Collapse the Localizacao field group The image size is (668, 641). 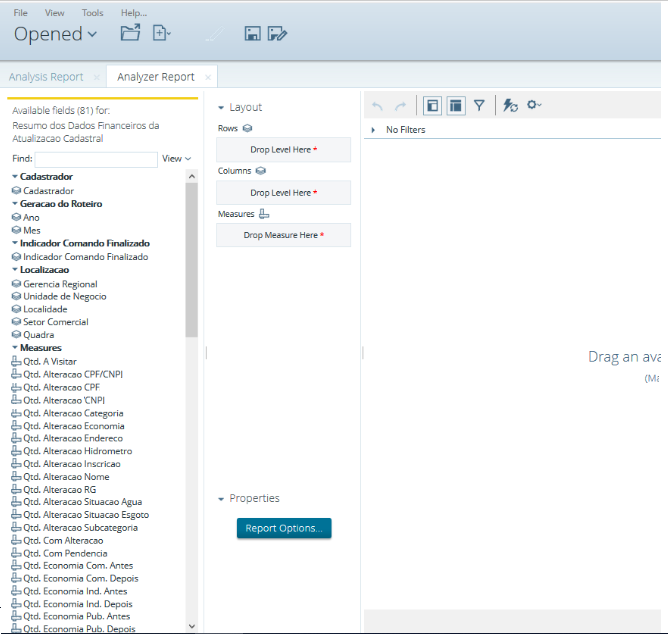tap(15, 270)
